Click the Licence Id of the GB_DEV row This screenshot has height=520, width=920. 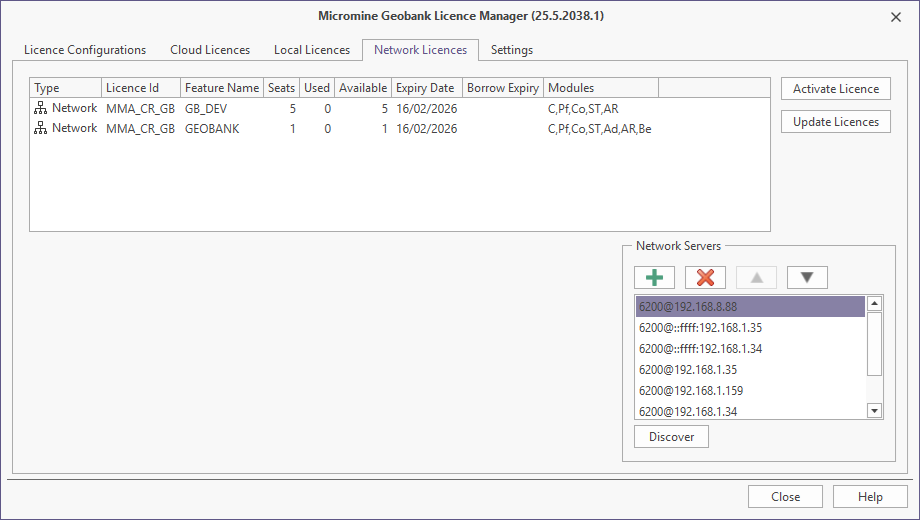coord(140,109)
